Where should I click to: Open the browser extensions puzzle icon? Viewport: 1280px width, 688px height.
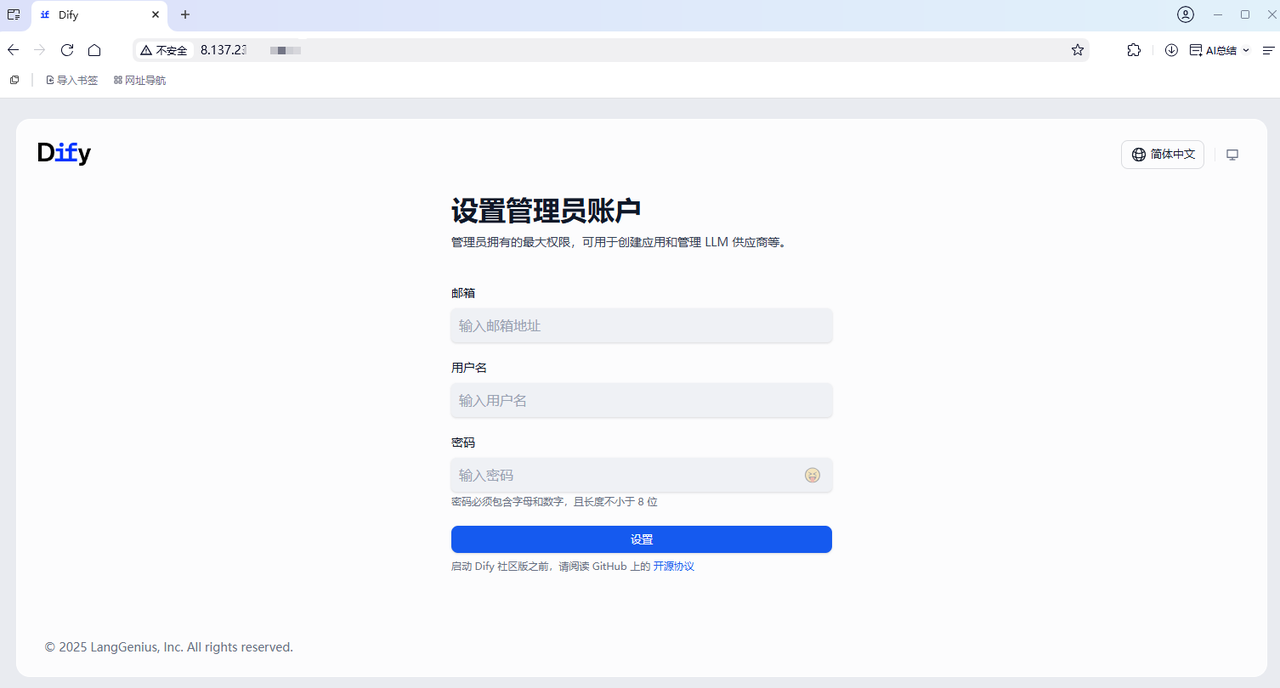click(x=1133, y=50)
